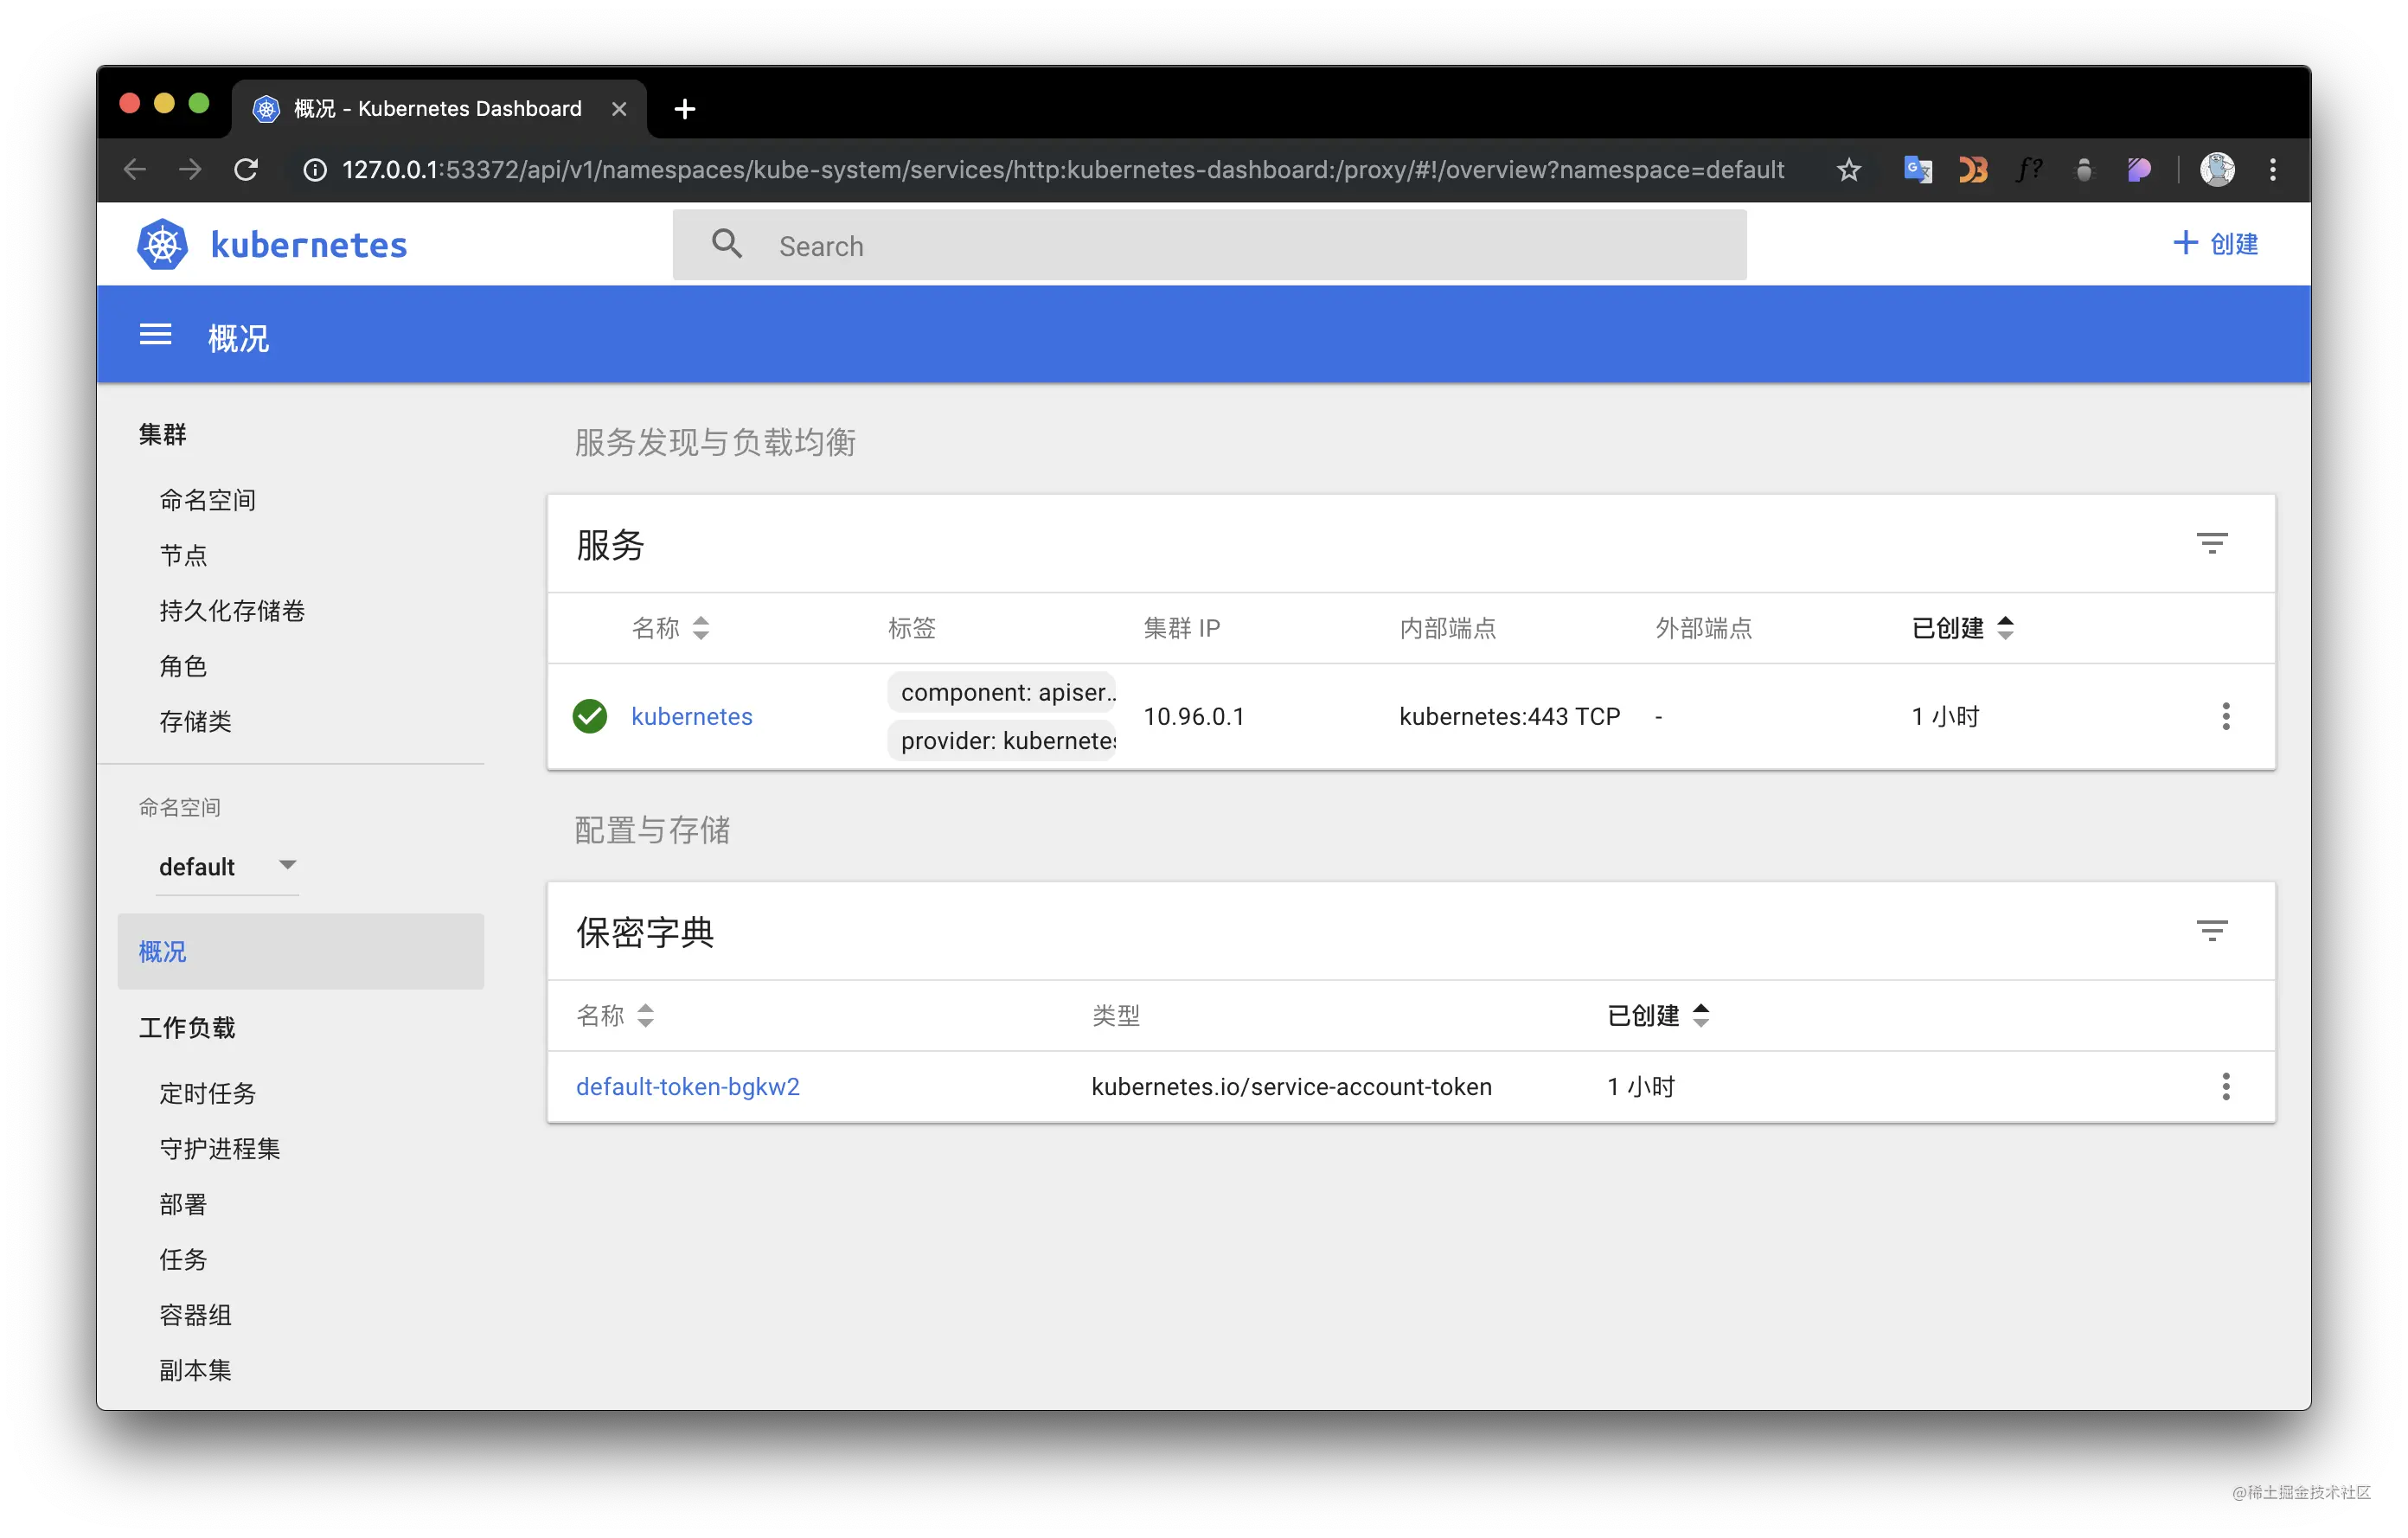Click the 创建 button
This screenshot has height=1538, width=2408.
pos(2215,244)
